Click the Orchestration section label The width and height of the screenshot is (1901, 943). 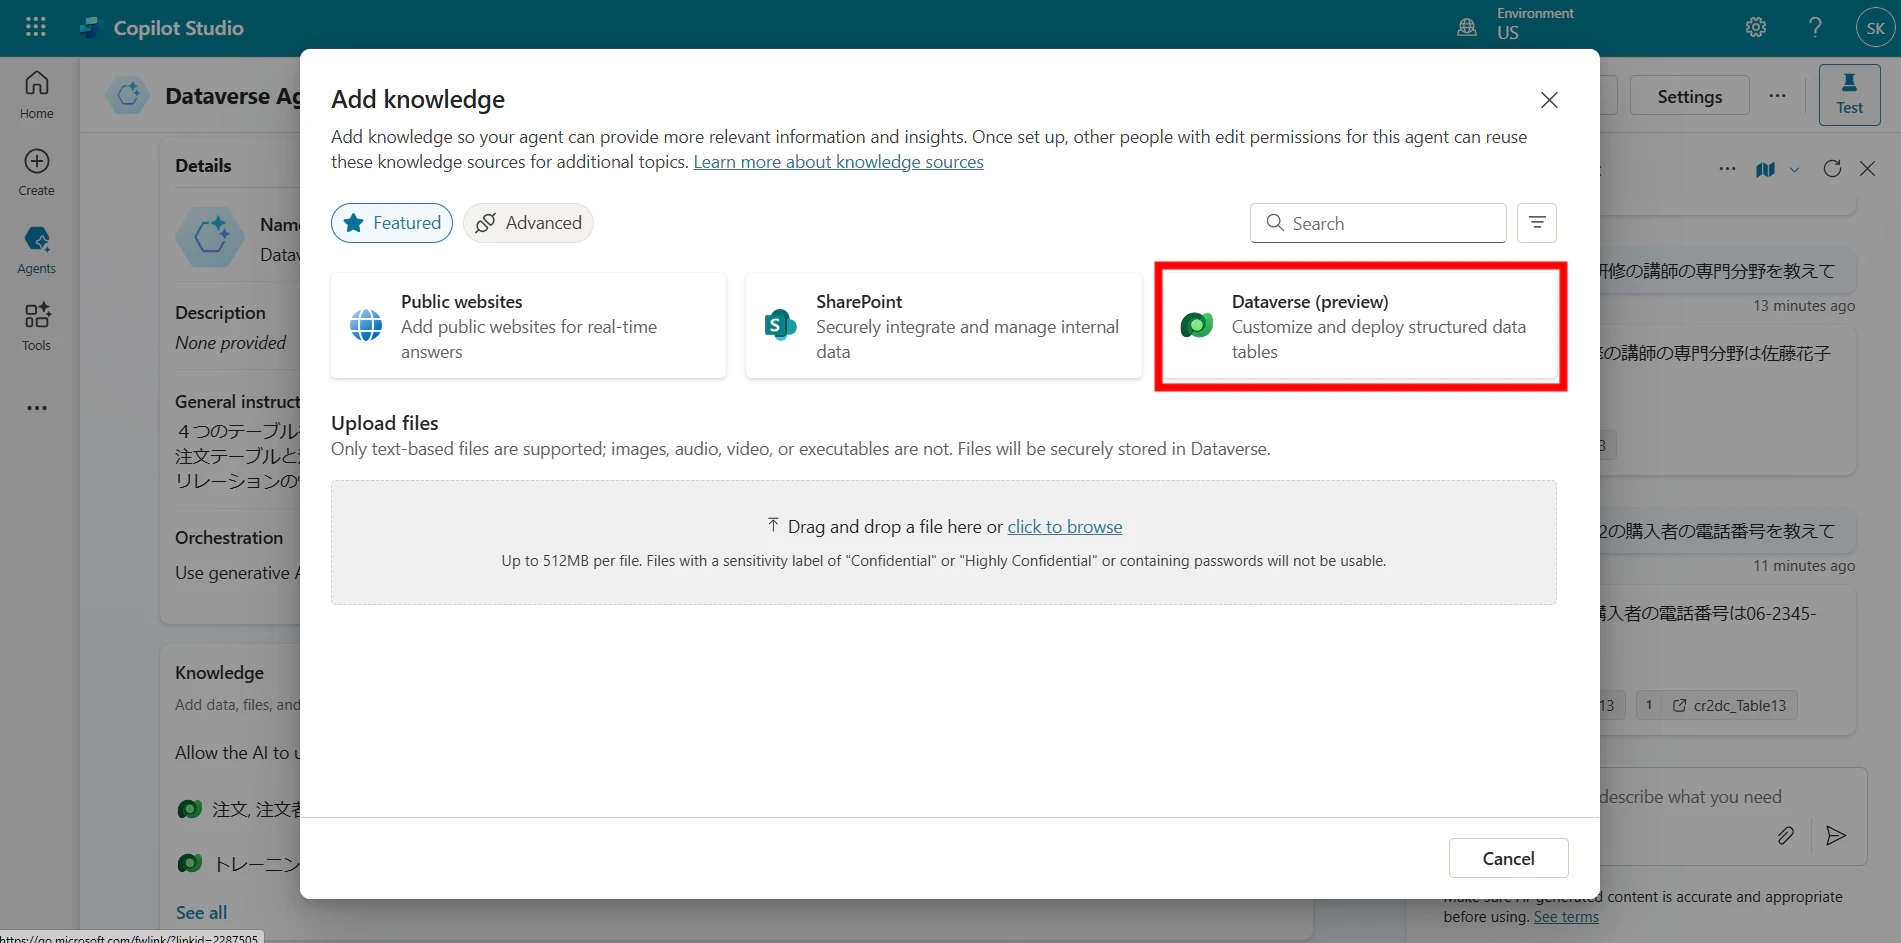tap(229, 538)
